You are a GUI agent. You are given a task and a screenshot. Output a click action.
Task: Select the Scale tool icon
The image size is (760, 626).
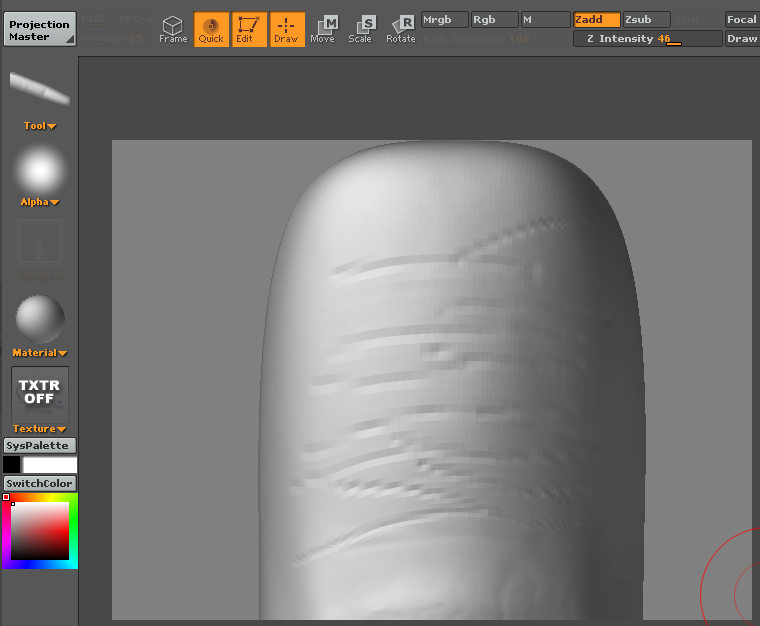360,30
